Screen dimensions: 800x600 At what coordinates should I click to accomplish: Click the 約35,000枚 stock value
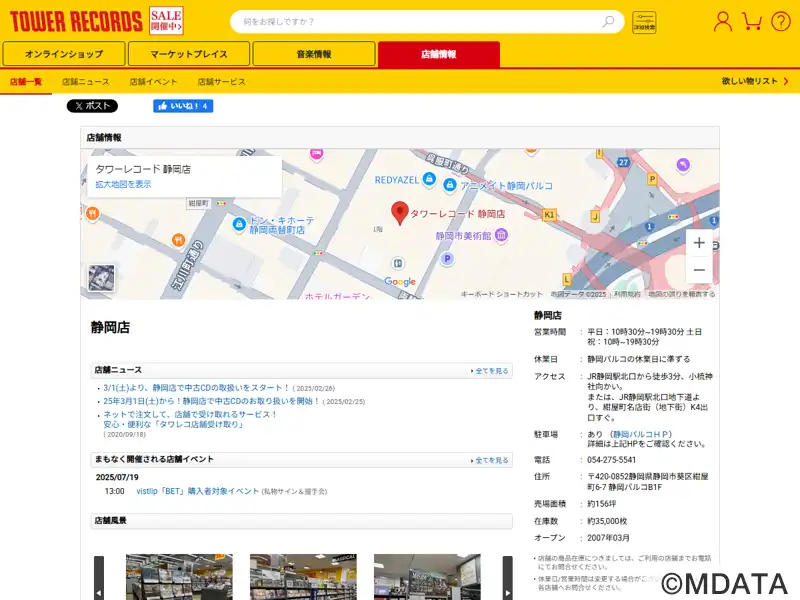tap(607, 521)
